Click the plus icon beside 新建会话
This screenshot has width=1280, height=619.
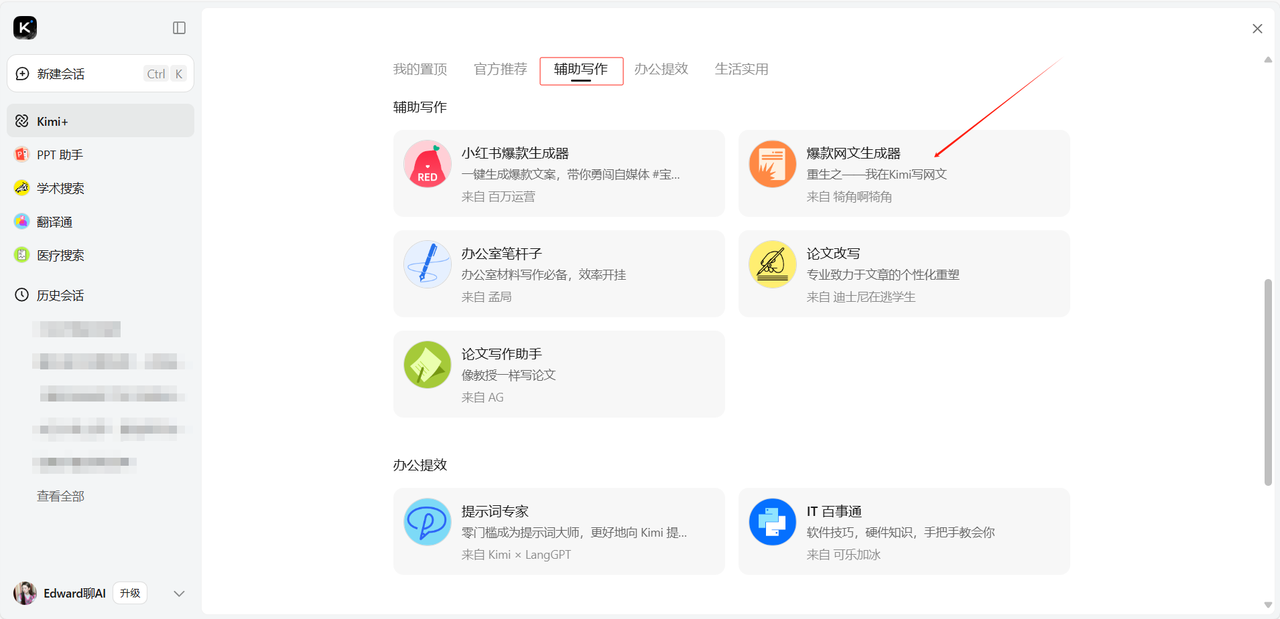[x=22, y=74]
